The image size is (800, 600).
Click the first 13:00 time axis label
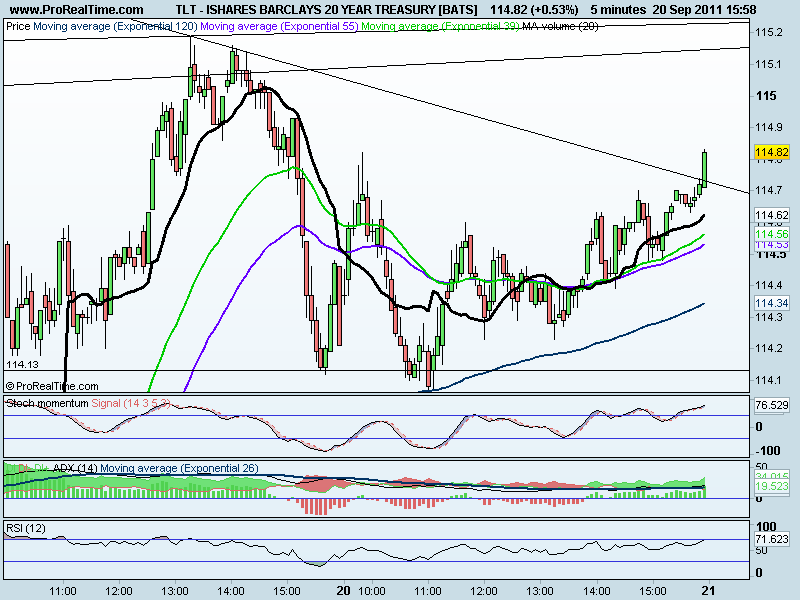click(175, 591)
